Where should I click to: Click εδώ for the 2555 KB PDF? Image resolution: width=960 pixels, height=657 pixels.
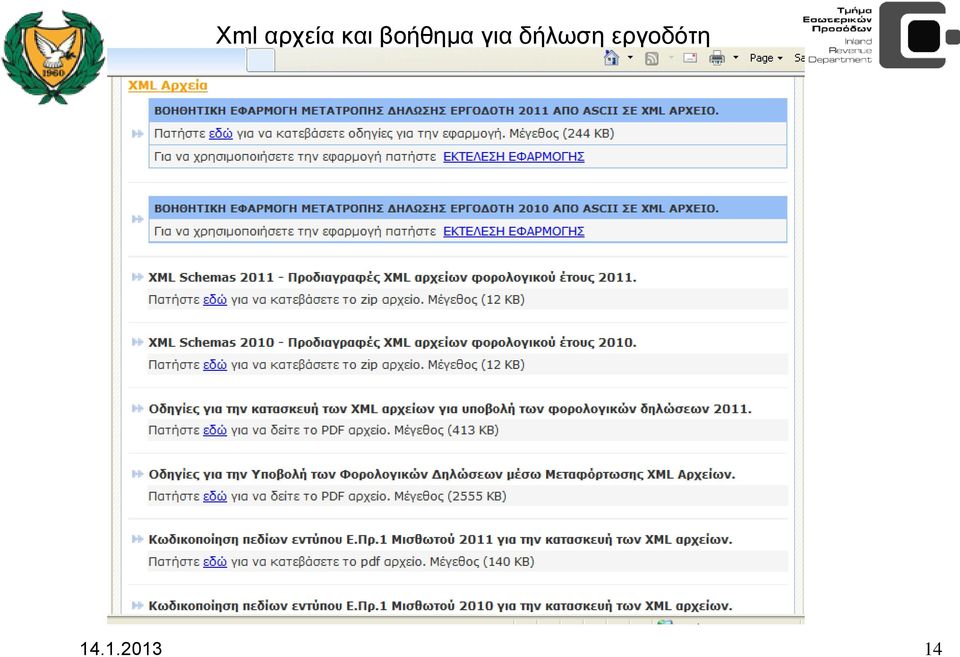[x=215, y=497]
